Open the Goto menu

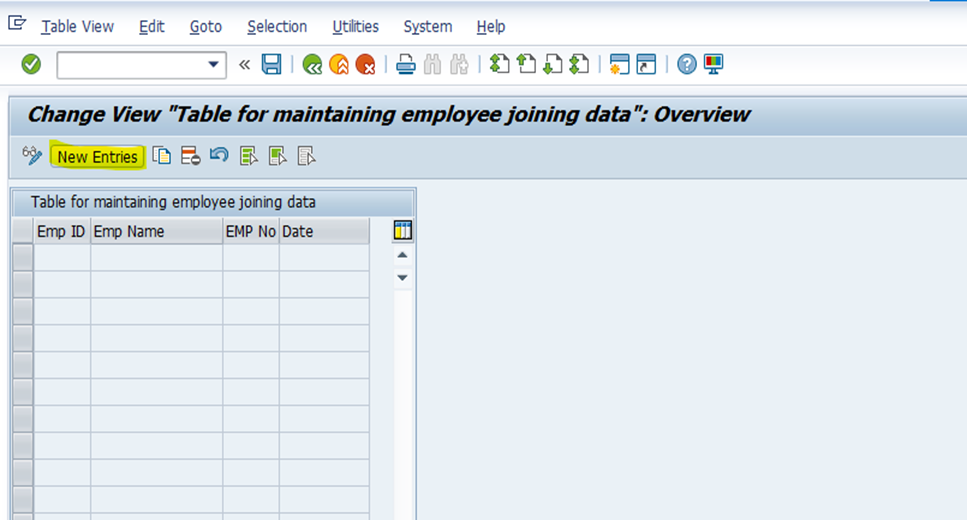tap(205, 27)
